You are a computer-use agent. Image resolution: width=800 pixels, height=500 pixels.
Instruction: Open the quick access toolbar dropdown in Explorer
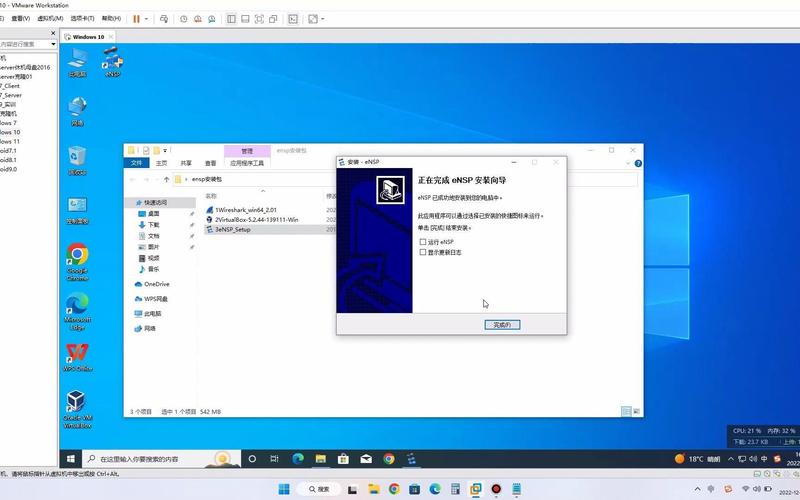[x=165, y=151]
